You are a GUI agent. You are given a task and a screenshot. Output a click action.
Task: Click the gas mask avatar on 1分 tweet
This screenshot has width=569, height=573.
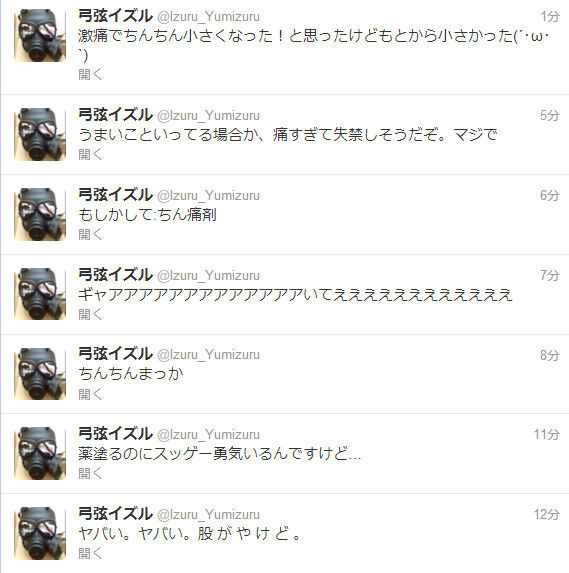[40, 35]
